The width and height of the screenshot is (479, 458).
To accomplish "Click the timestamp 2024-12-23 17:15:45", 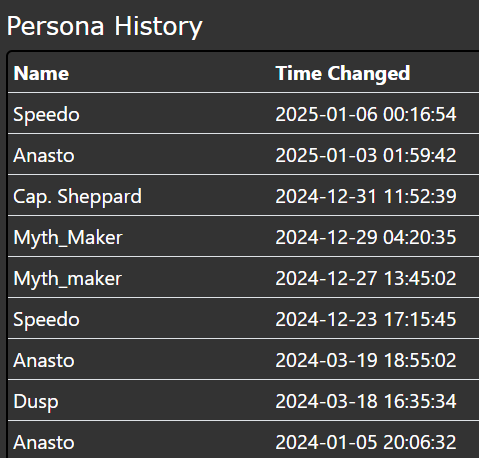I will pos(366,320).
